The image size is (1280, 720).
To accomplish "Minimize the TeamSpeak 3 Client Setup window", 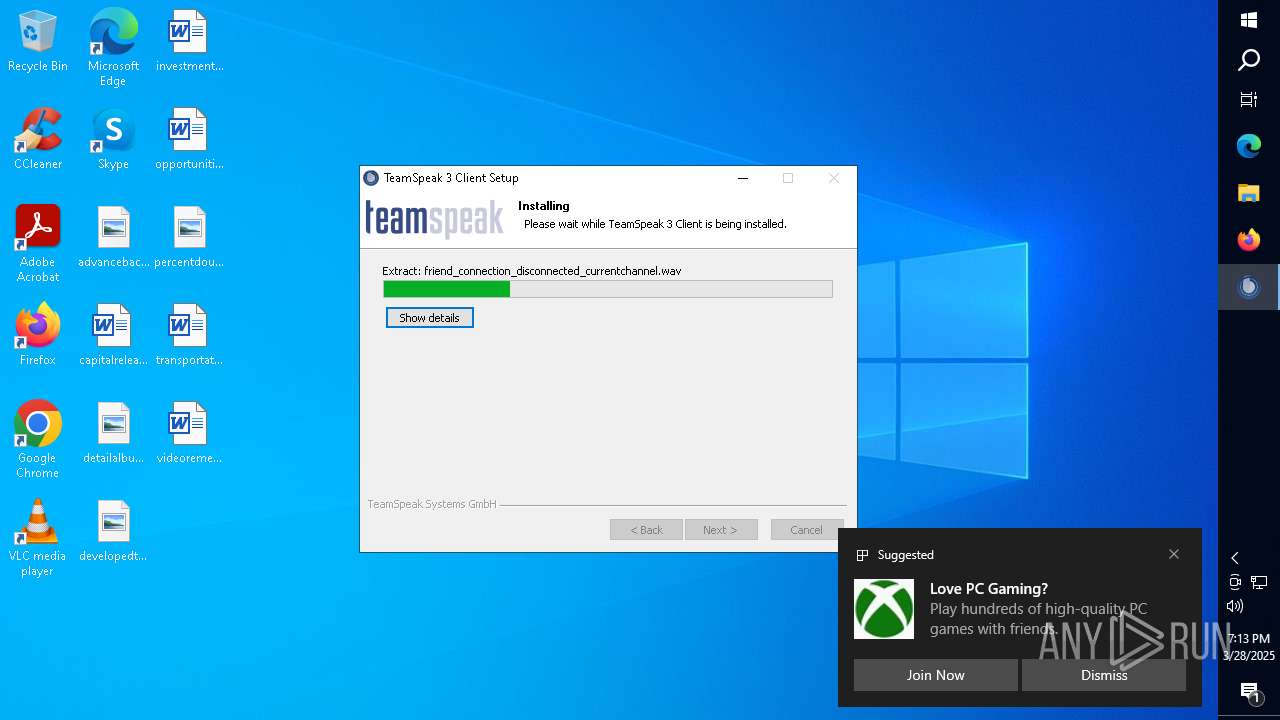I will click(x=743, y=178).
